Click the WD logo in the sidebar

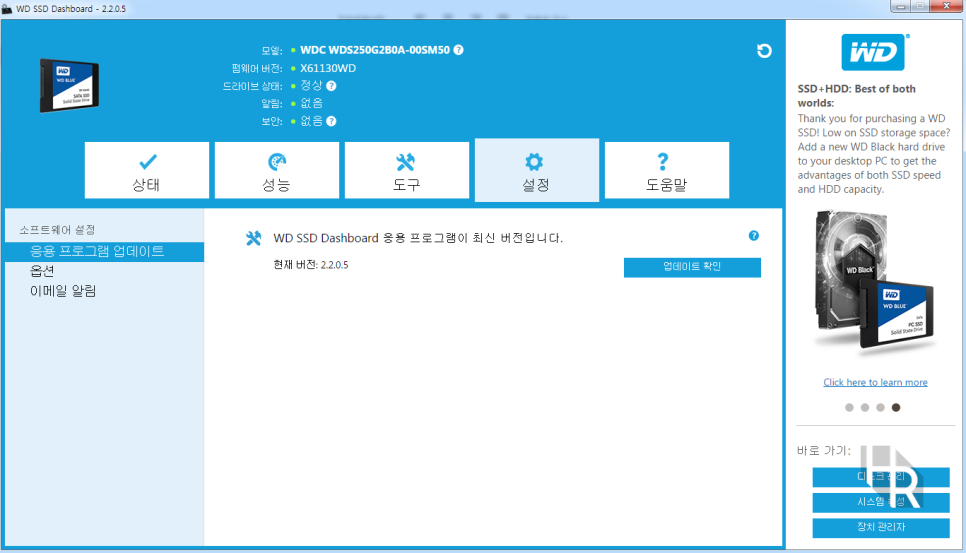(x=874, y=52)
